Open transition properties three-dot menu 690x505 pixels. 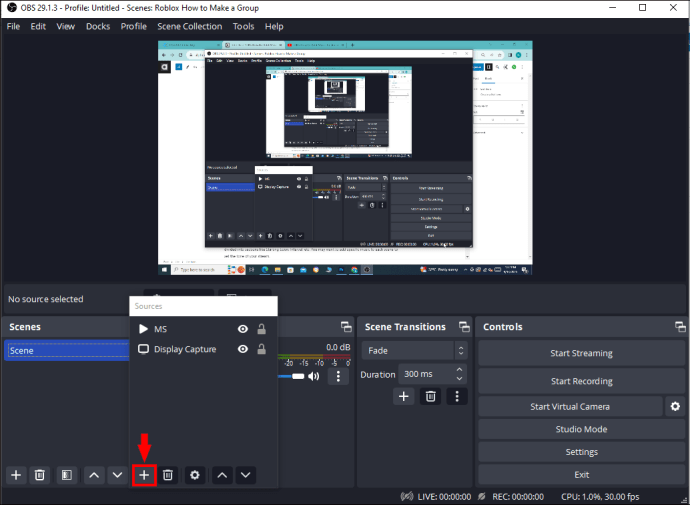457,396
